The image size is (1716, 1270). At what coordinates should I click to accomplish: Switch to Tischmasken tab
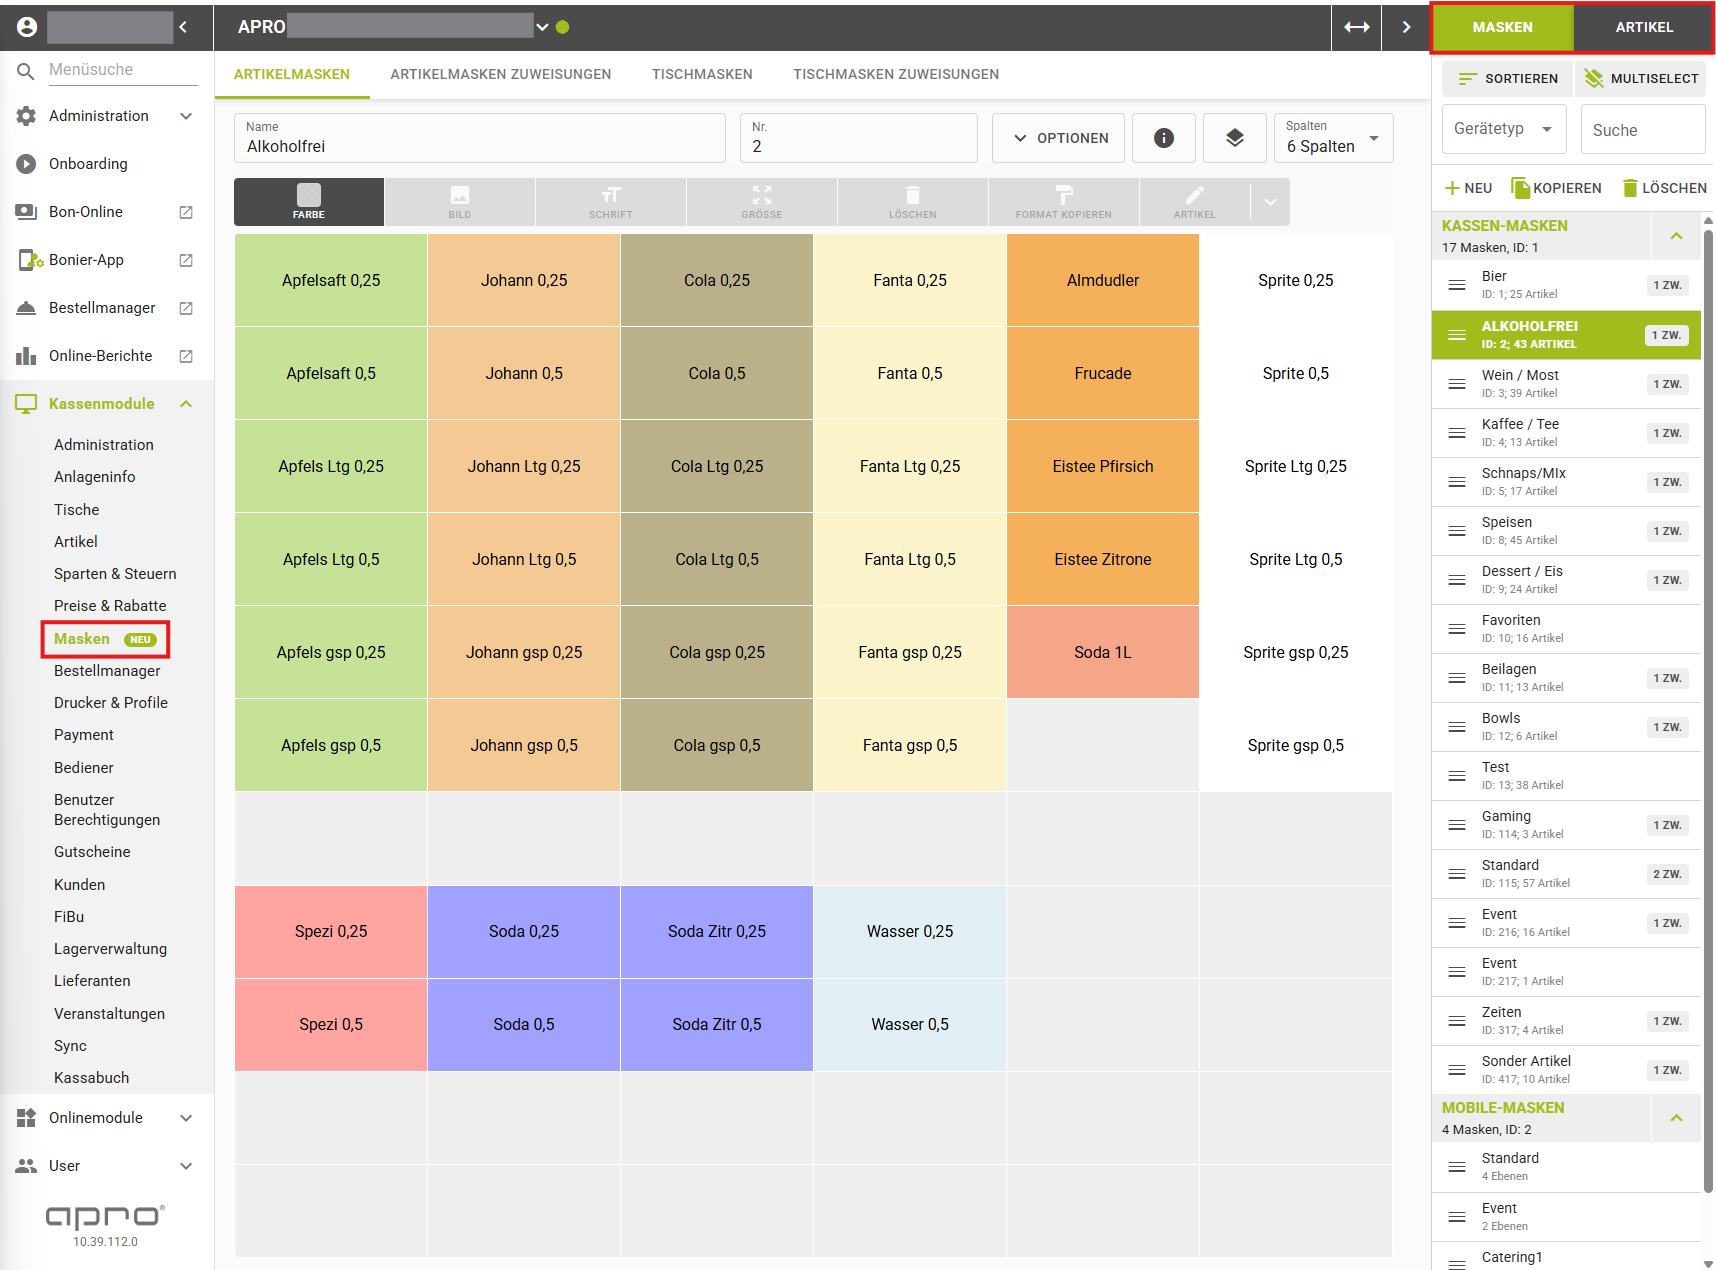702,74
